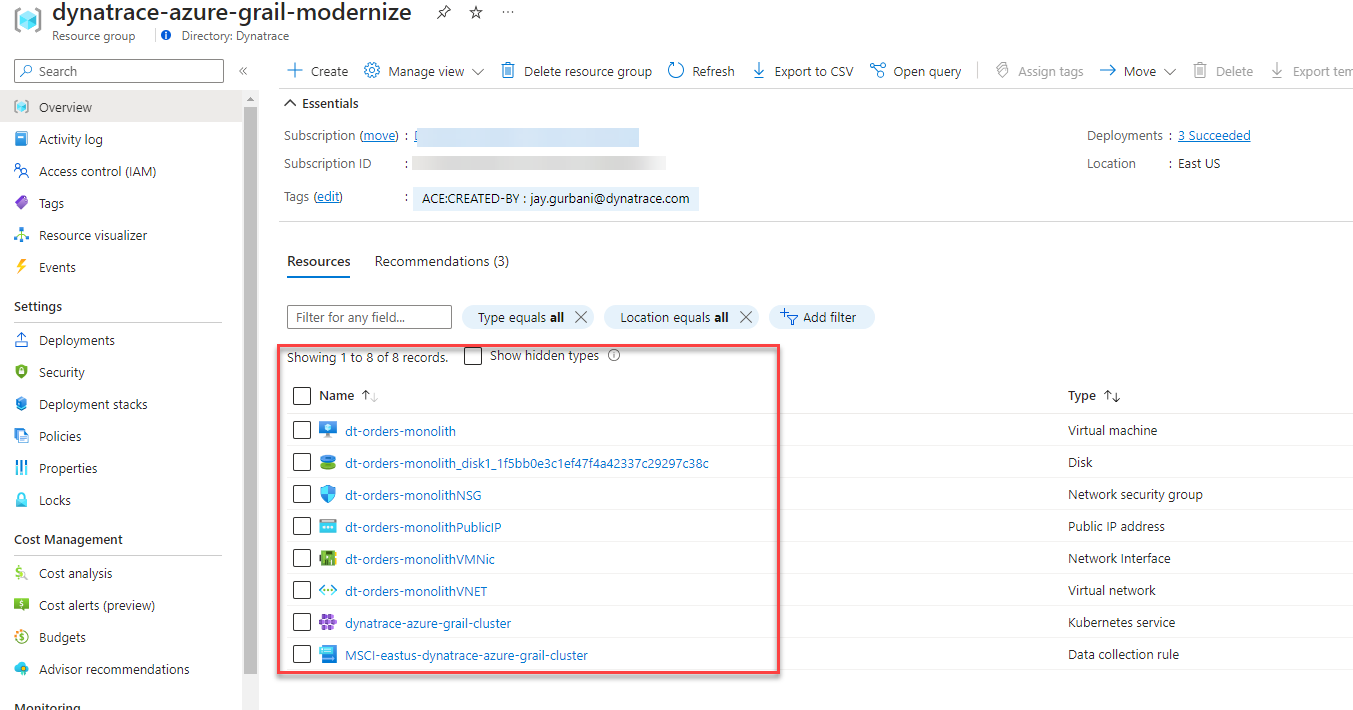Enable Show hidden types checkbox
1353x710 pixels.
point(473,356)
